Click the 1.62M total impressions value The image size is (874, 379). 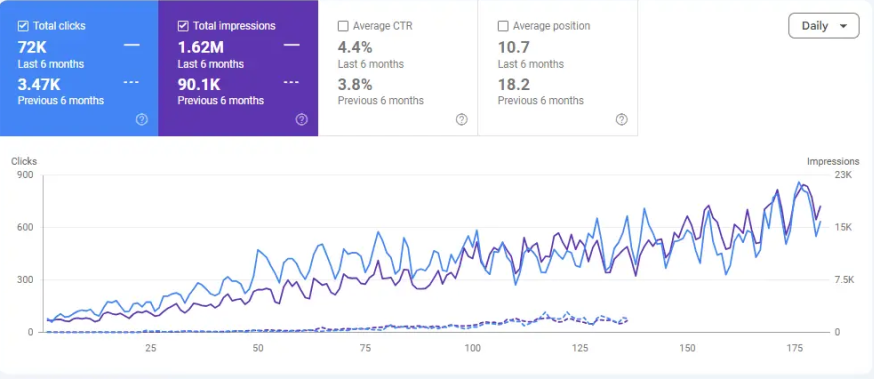click(x=201, y=47)
